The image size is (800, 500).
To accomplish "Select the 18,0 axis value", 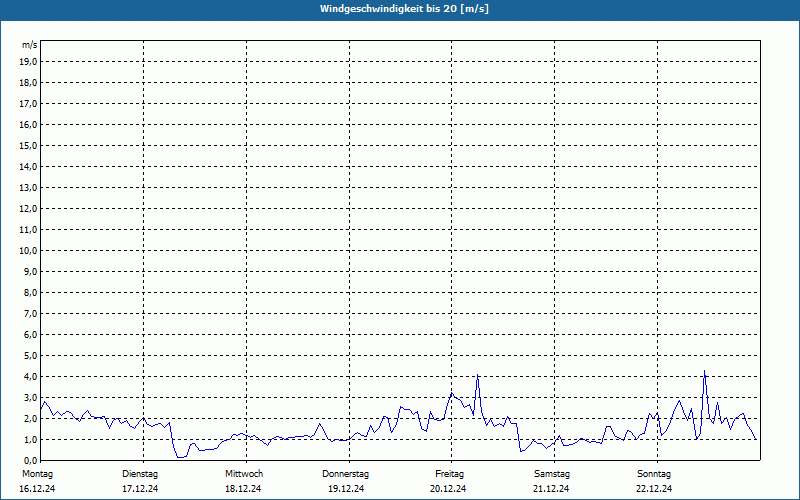I will [28, 83].
